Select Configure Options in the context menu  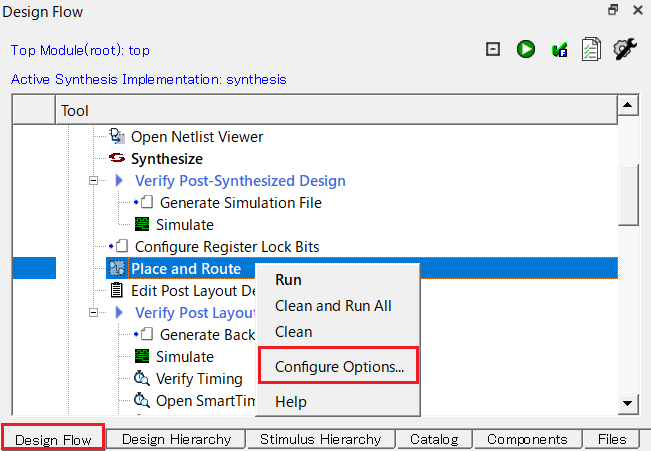[x=339, y=366]
